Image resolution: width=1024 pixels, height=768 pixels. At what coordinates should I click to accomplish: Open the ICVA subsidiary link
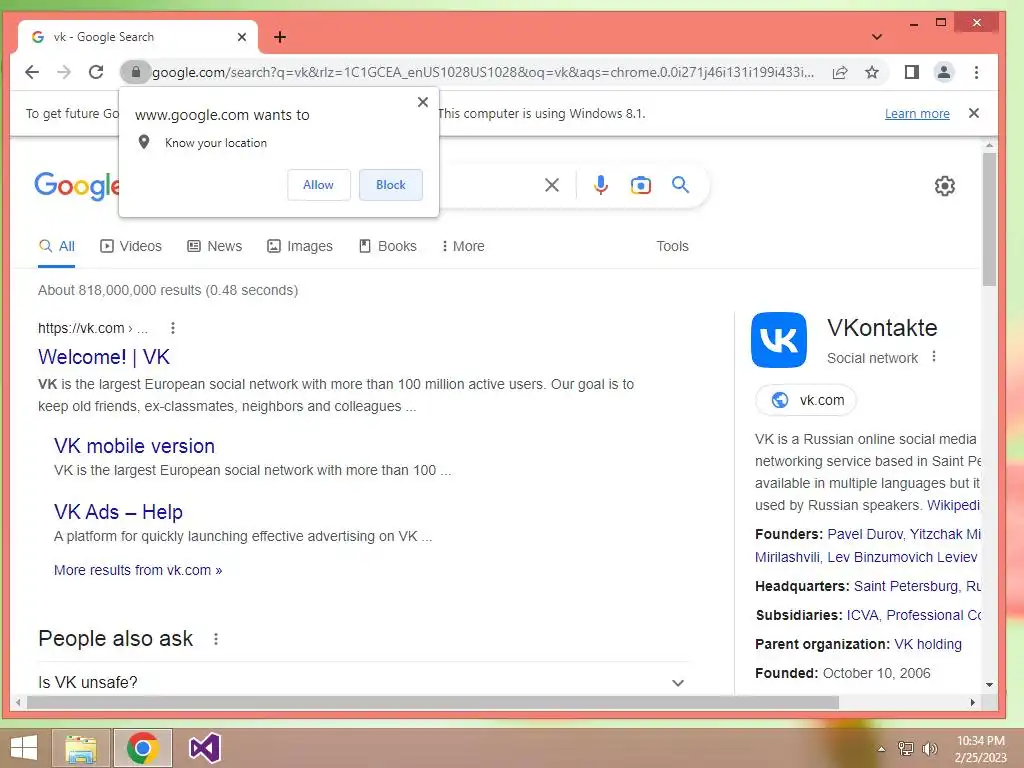coord(862,615)
